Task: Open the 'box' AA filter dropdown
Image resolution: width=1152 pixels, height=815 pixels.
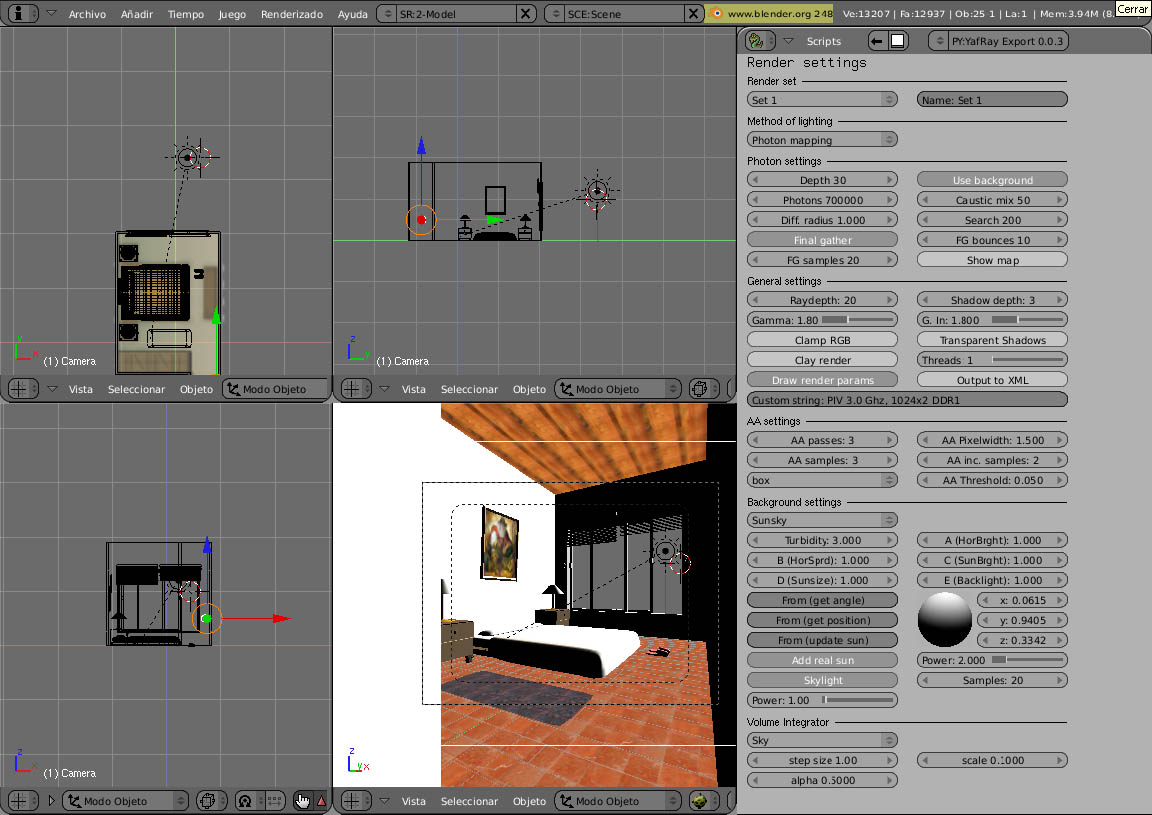Action: [x=822, y=480]
